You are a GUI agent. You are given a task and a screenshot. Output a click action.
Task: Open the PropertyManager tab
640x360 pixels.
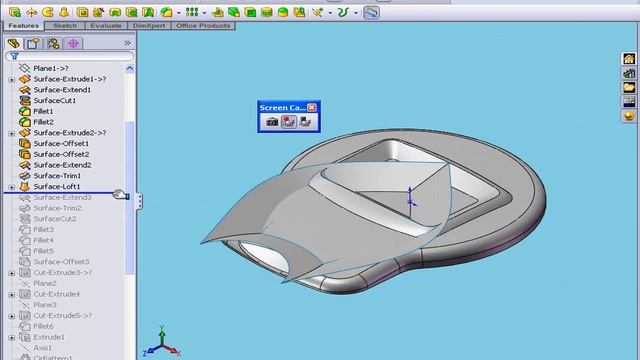(33, 43)
